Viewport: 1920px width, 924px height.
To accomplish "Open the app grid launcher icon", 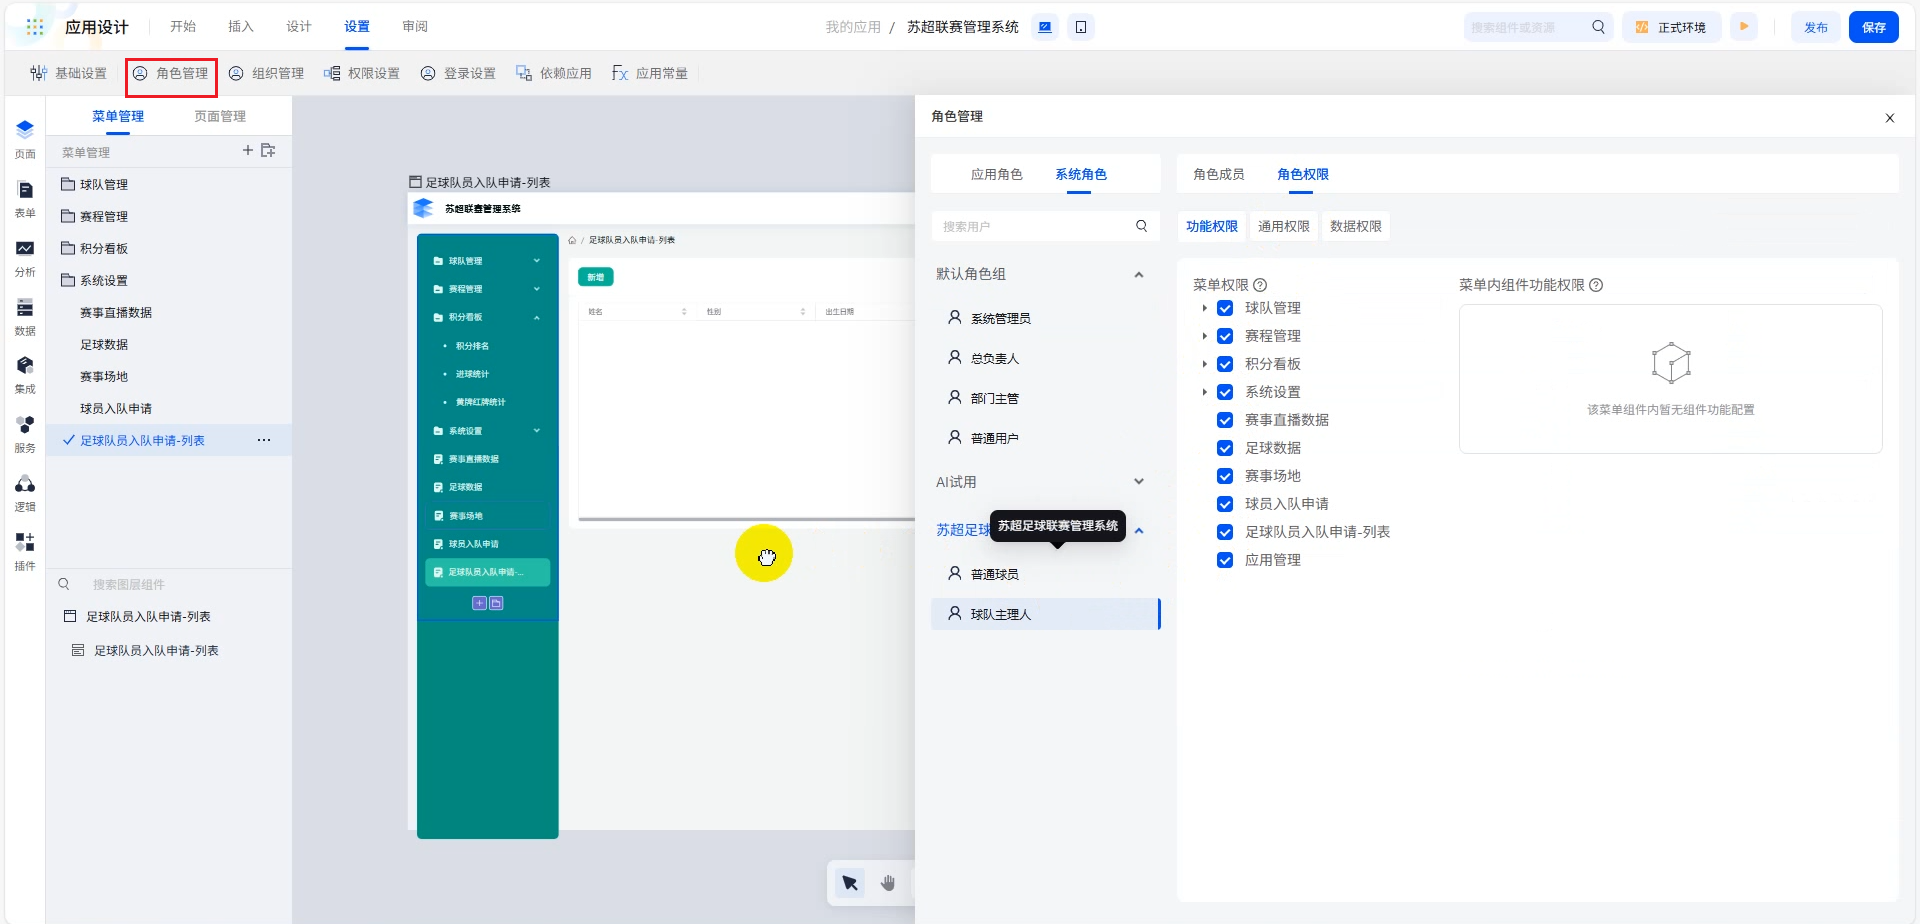I will 35,27.
